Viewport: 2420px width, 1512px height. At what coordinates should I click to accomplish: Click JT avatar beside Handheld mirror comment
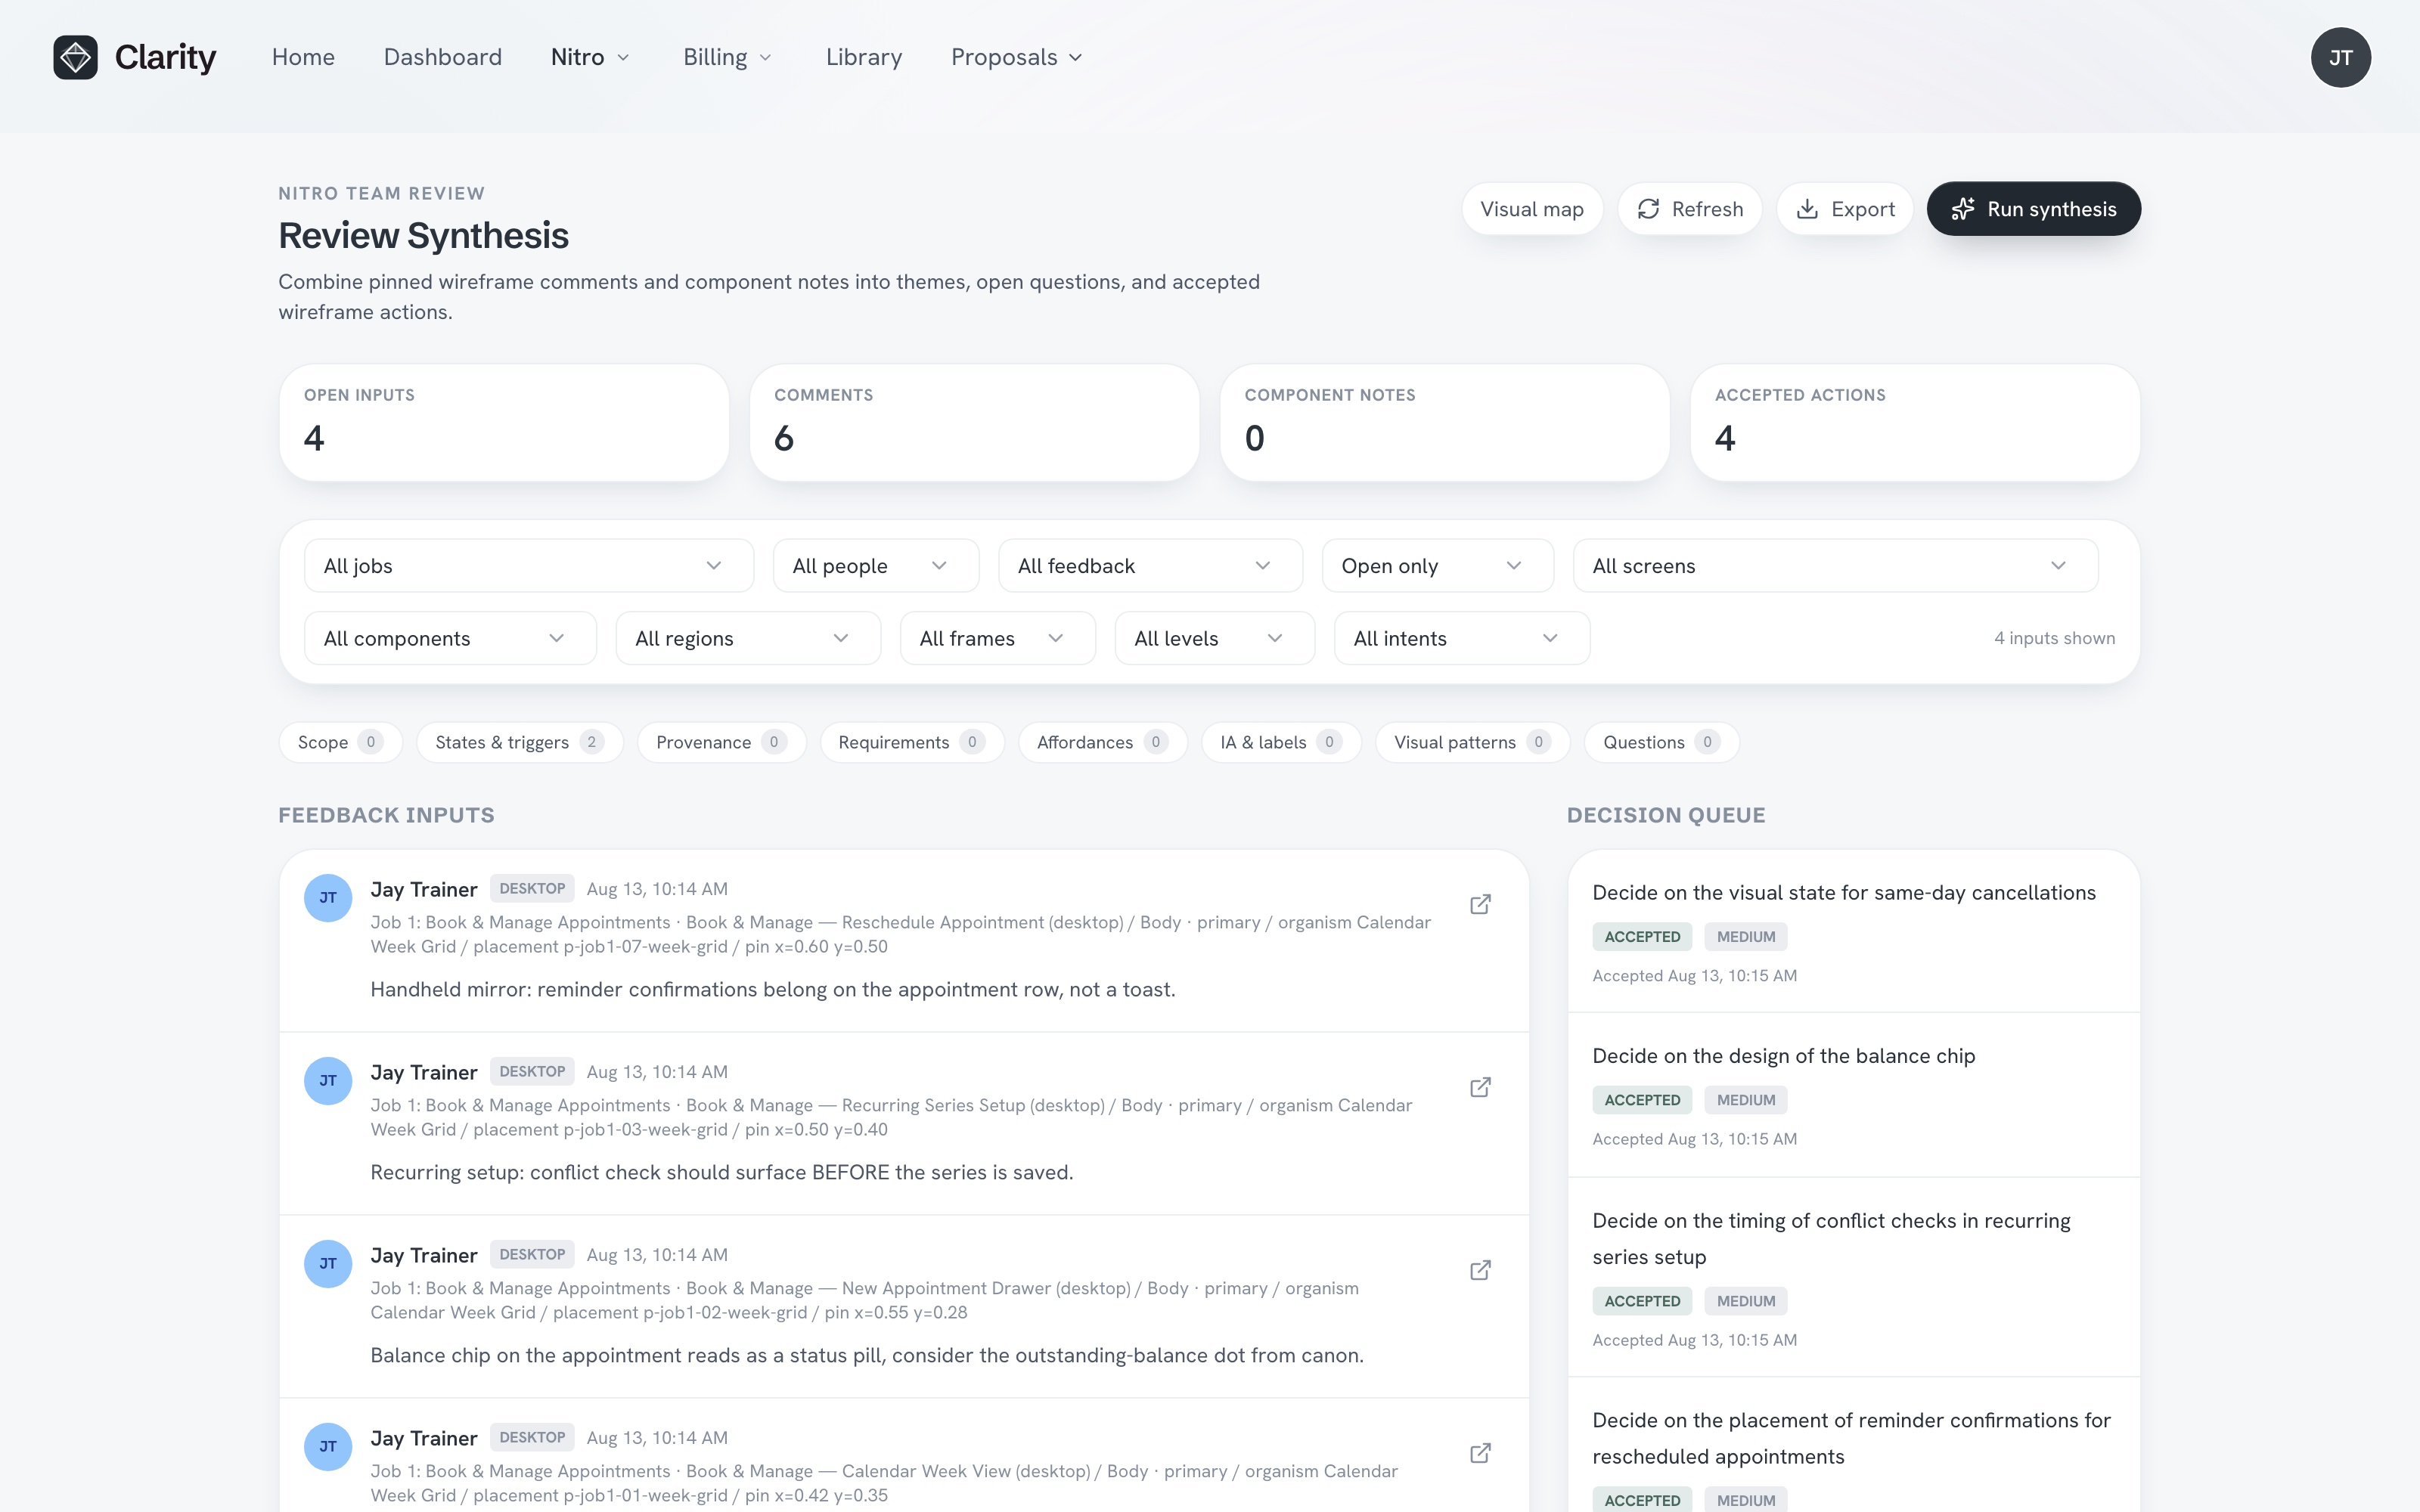(328, 898)
